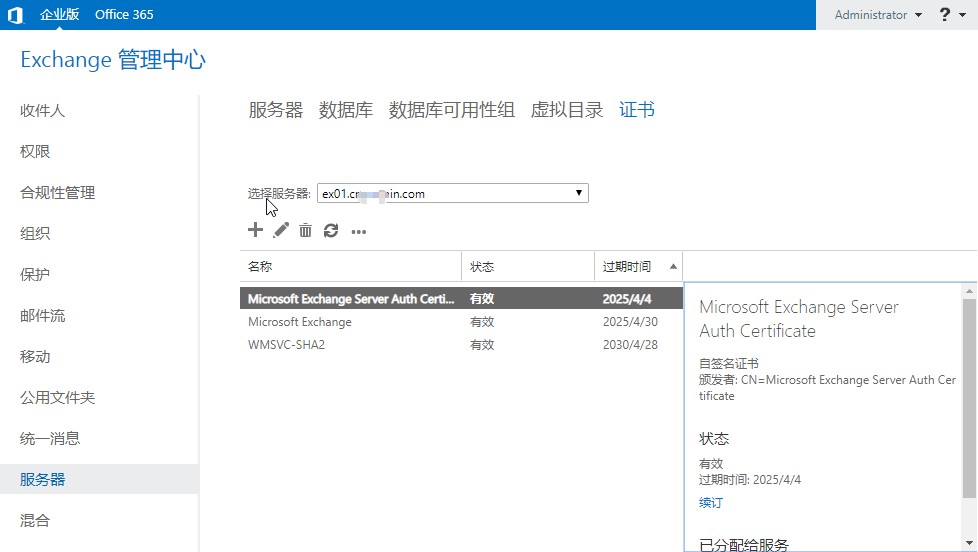This screenshot has height=552, width=978.
Task: Refresh the certificate list
Action: tap(331, 231)
